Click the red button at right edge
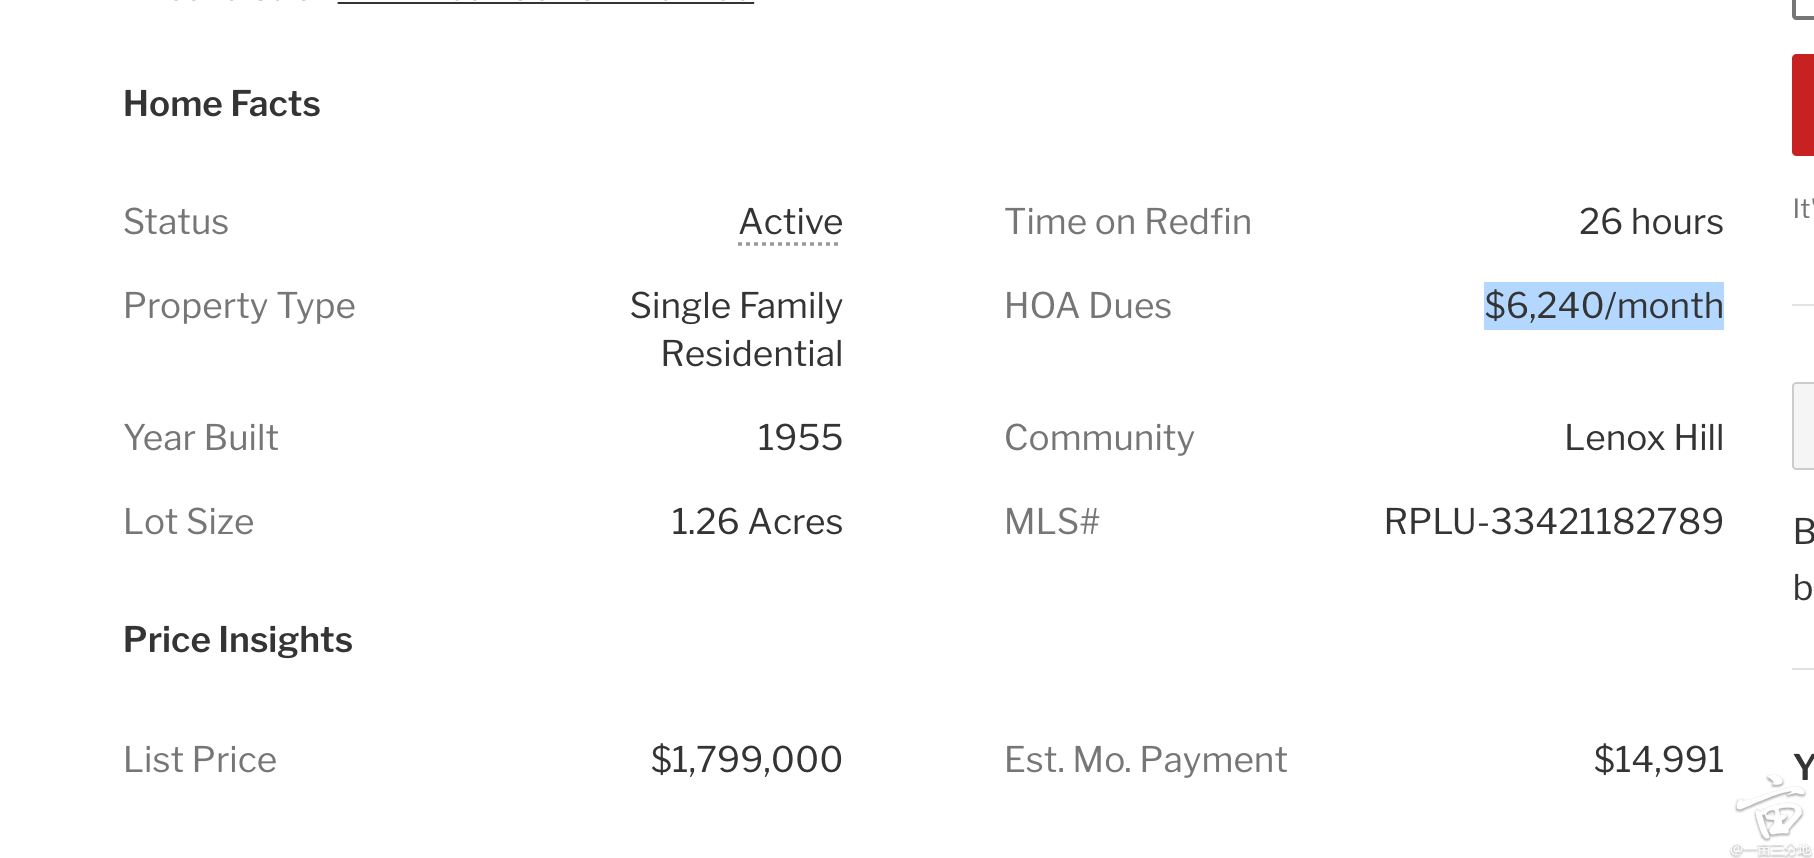Image resolution: width=1814 pixels, height=858 pixels. [1803, 106]
